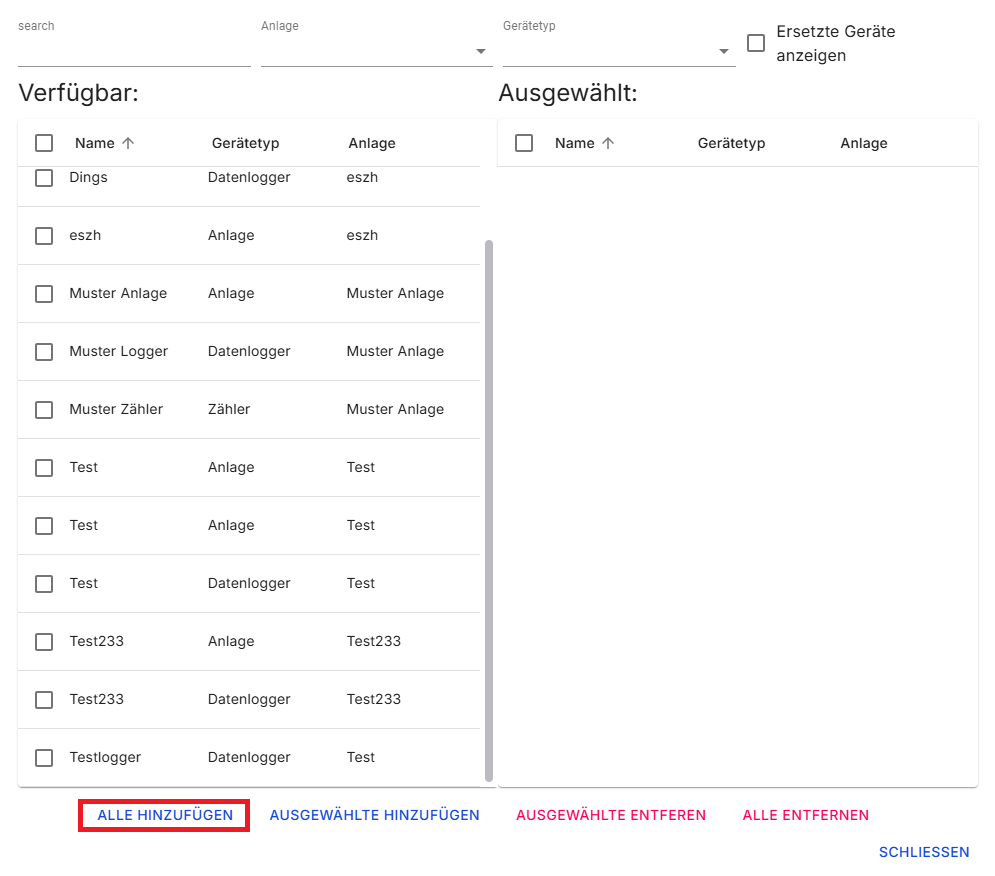Tick the select-all checkbox in the Verfügbar header
995x876 pixels.
click(44, 143)
